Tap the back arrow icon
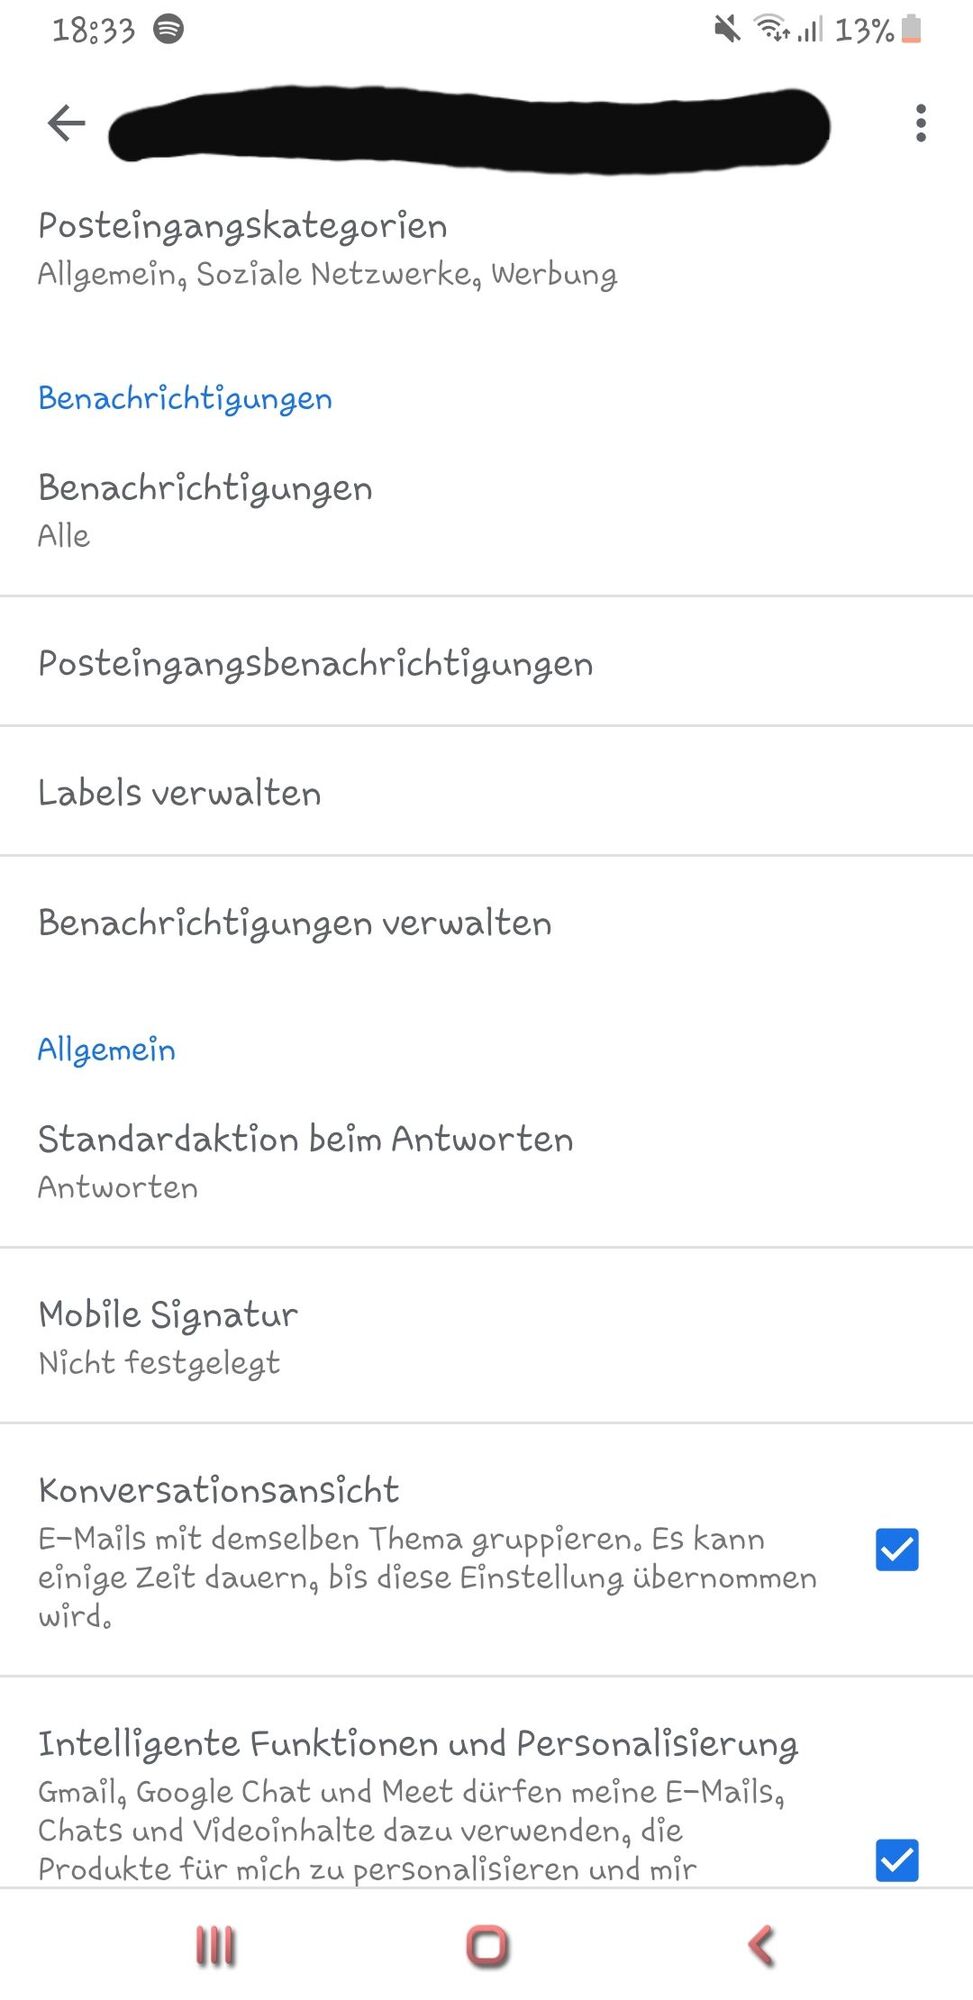This screenshot has width=973, height=2000. 66,123
